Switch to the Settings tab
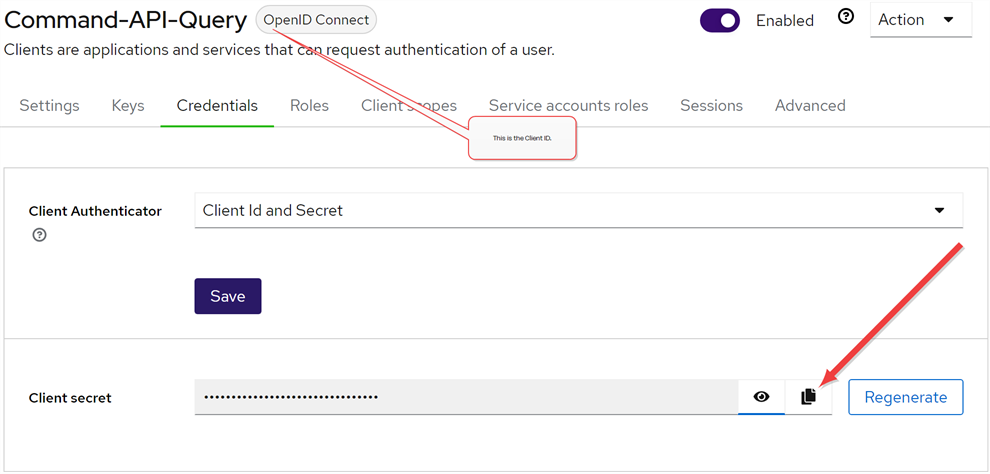Screen dimensions: 990x474 (49, 105)
